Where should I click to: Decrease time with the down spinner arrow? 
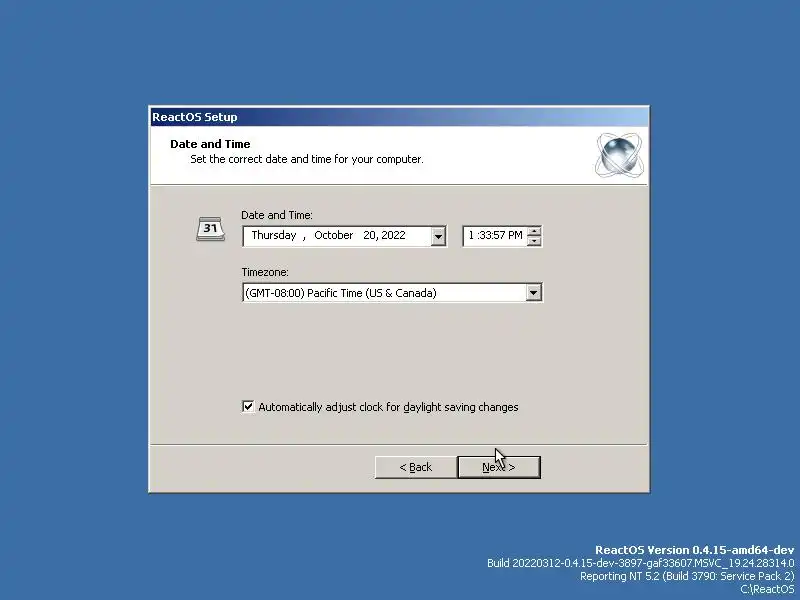pos(534,241)
